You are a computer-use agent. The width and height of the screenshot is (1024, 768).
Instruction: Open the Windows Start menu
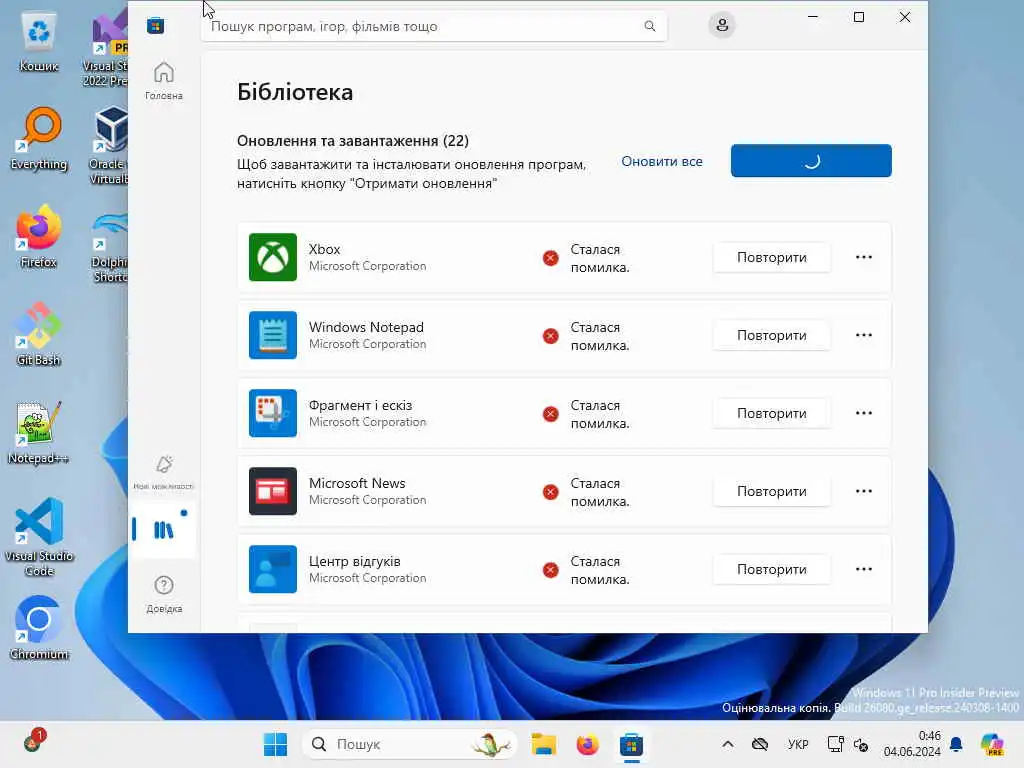pyautogui.click(x=275, y=744)
